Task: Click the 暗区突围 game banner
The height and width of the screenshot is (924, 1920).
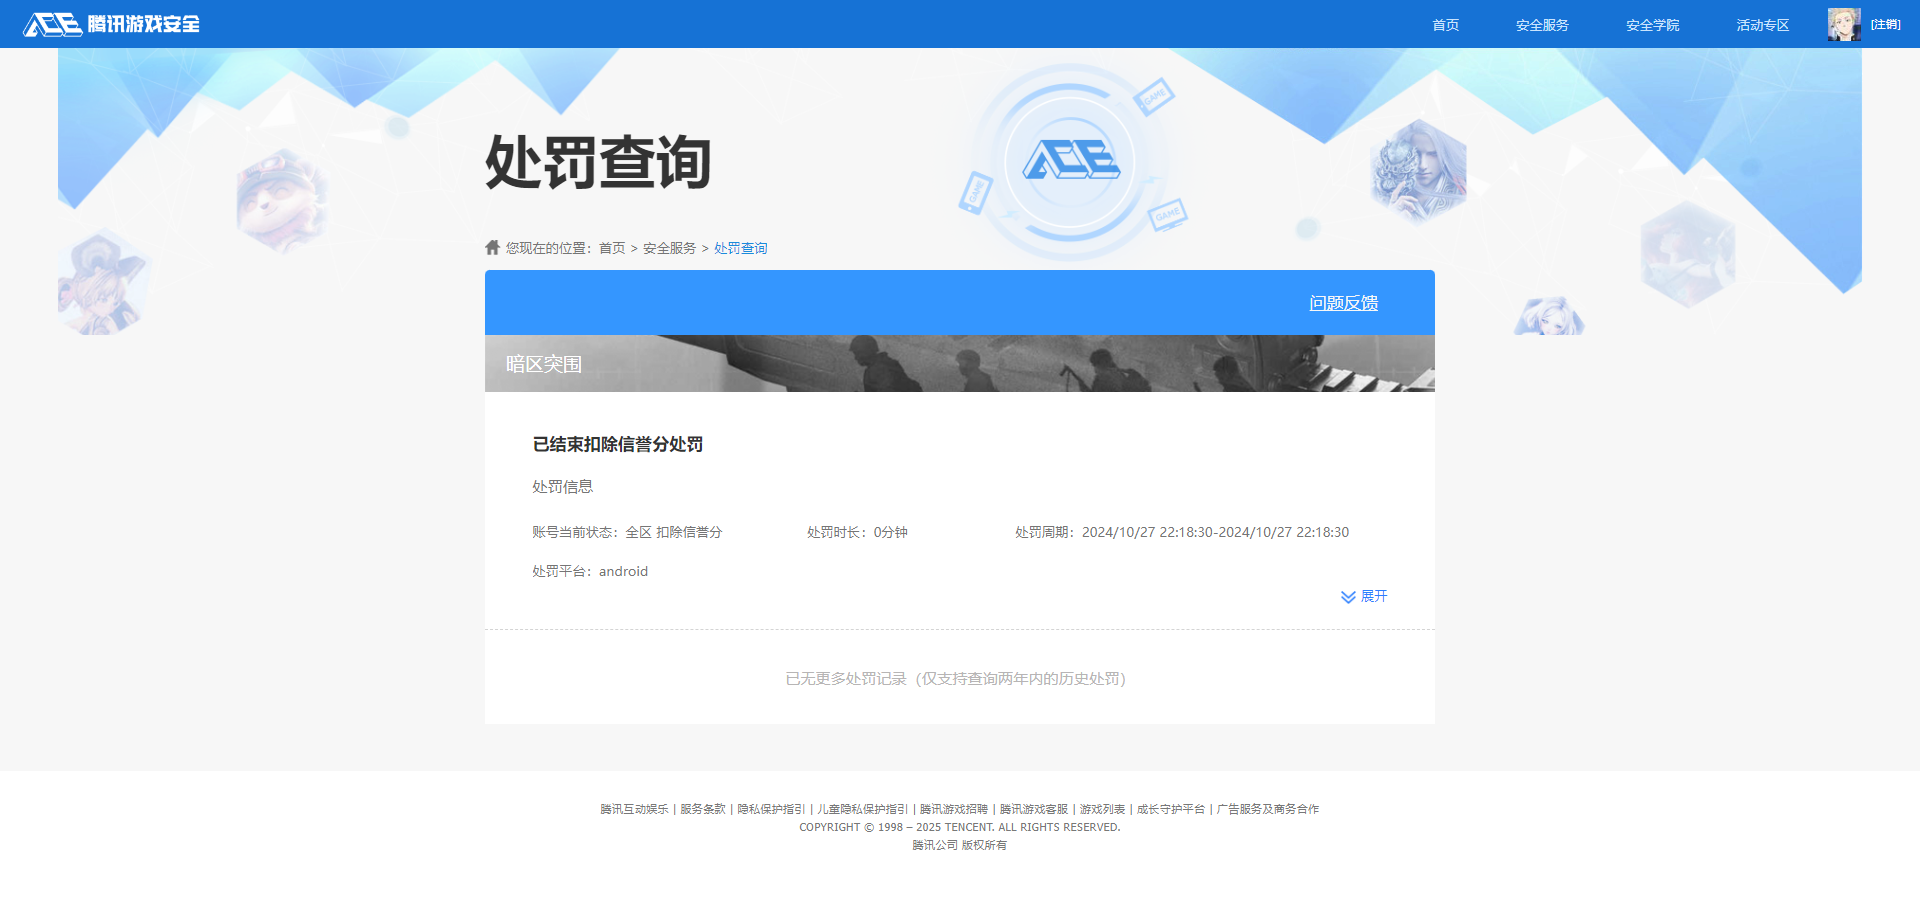Action: point(959,362)
